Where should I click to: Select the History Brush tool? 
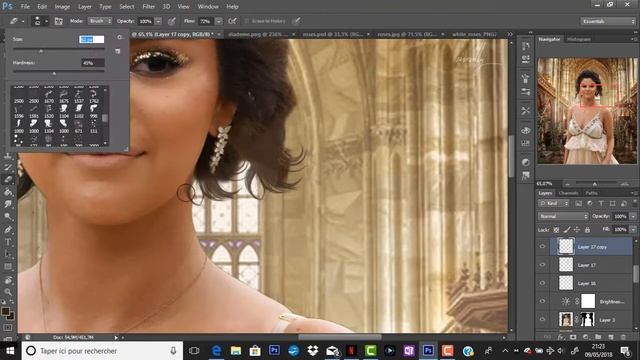(8, 167)
